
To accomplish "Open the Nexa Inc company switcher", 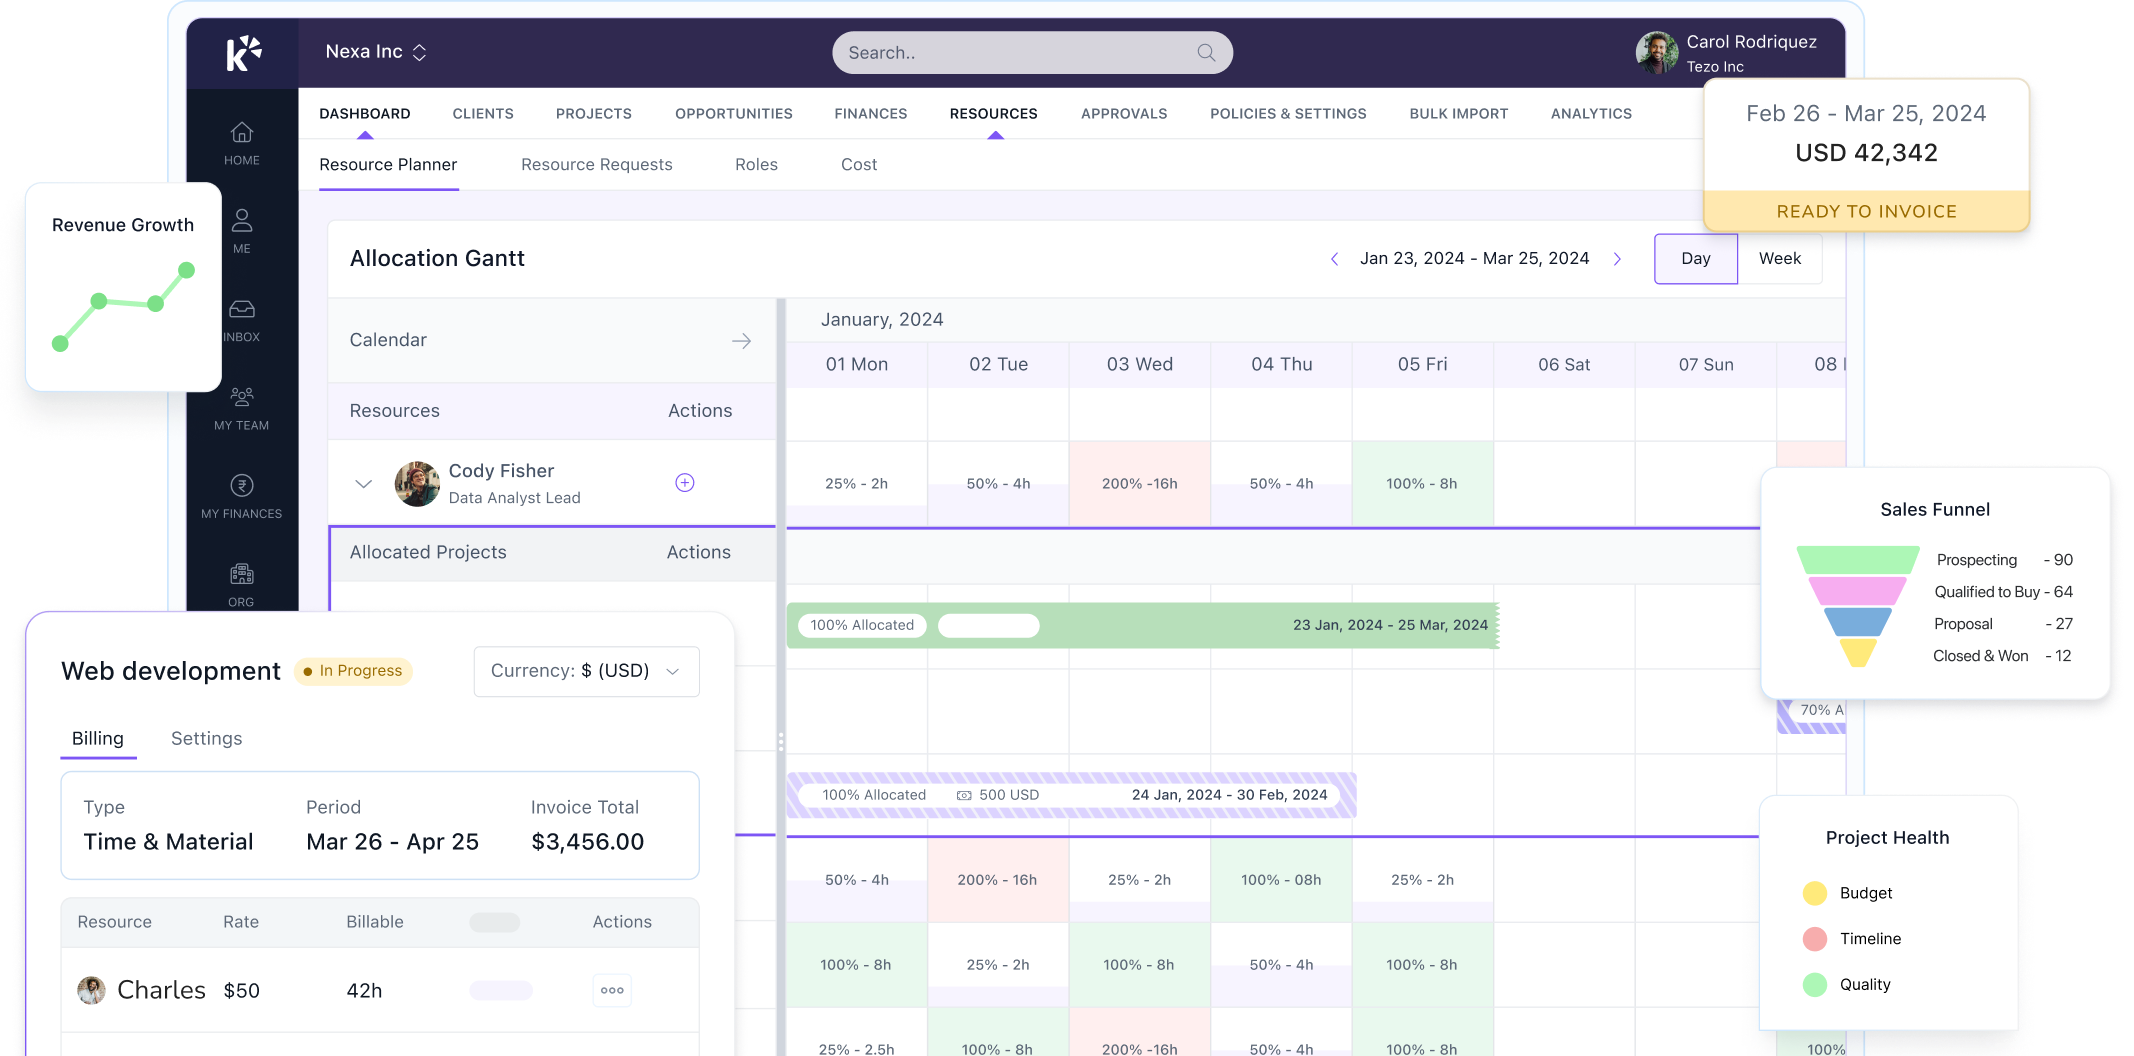I will coord(376,52).
